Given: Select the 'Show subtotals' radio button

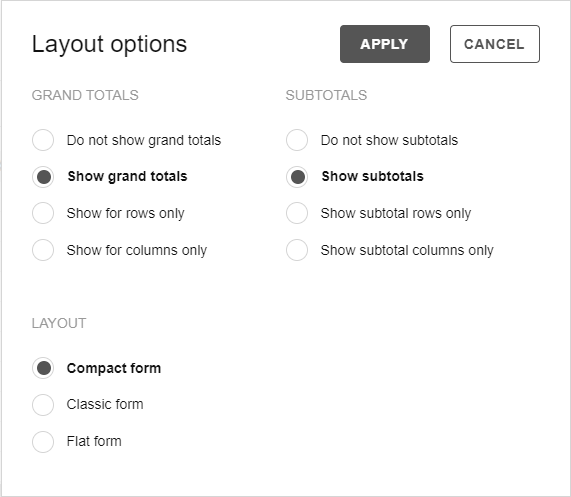Looking at the screenshot, I should (x=297, y=177).
